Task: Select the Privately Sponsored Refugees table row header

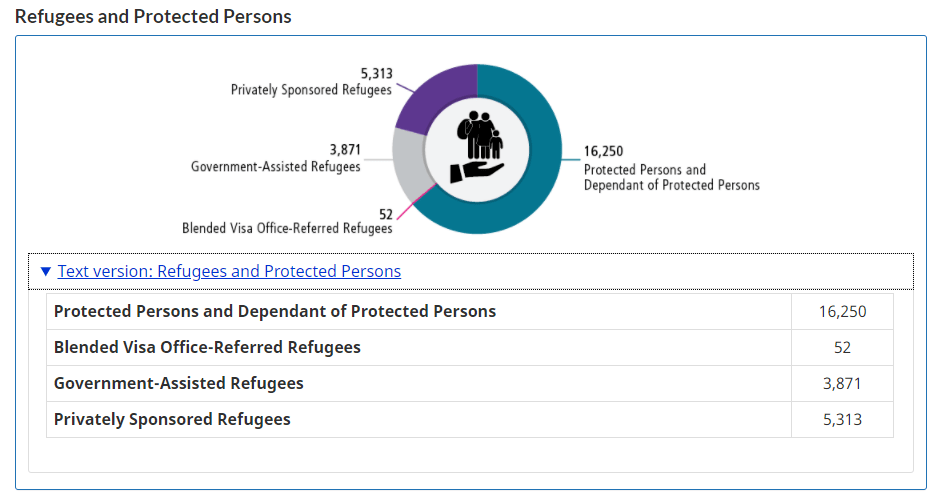Action: pyautogui.click(x=172, y=419)
